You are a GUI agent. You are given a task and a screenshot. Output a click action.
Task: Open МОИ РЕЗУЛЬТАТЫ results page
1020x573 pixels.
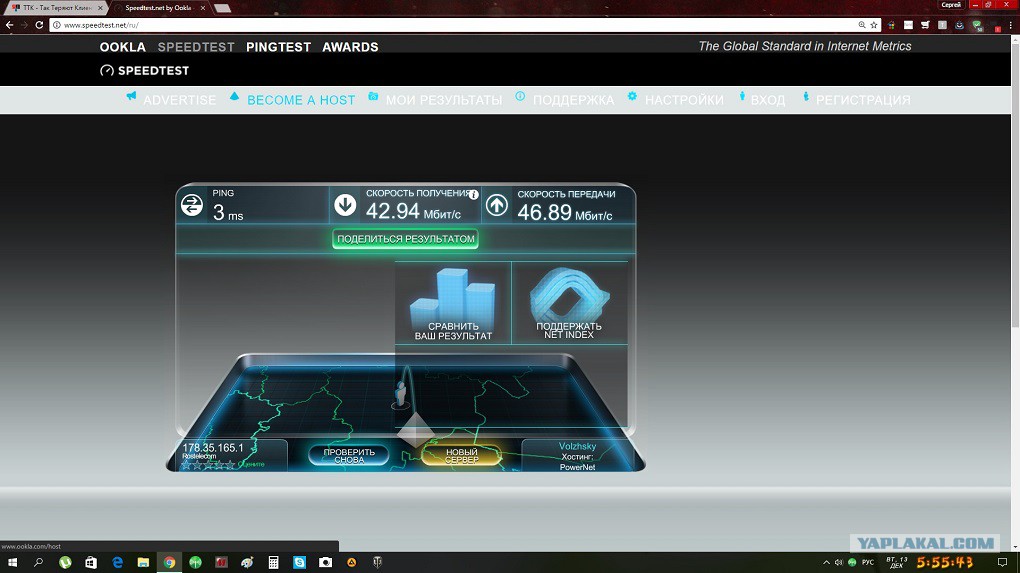tap(444, 100)
